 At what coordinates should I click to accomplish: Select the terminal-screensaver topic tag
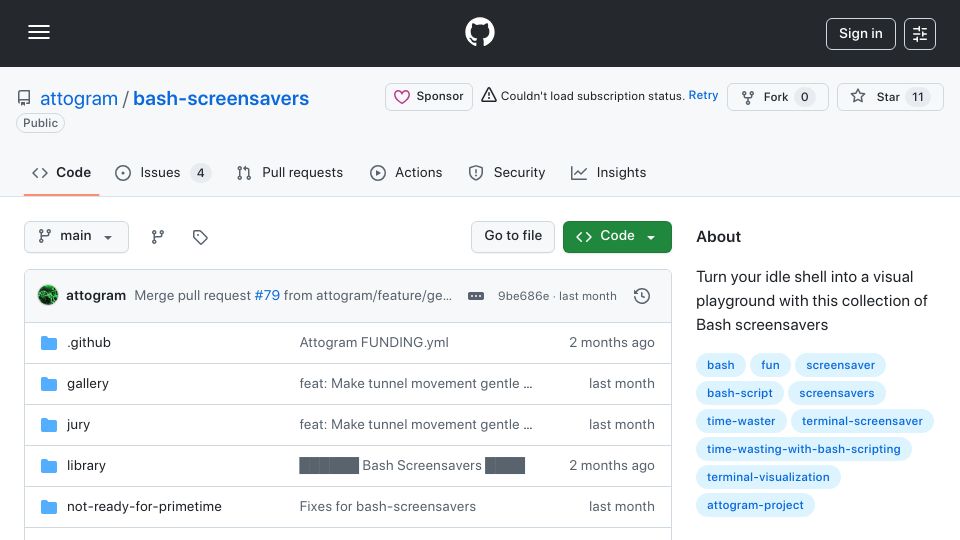pyautogui.click(x=862, y=421)
